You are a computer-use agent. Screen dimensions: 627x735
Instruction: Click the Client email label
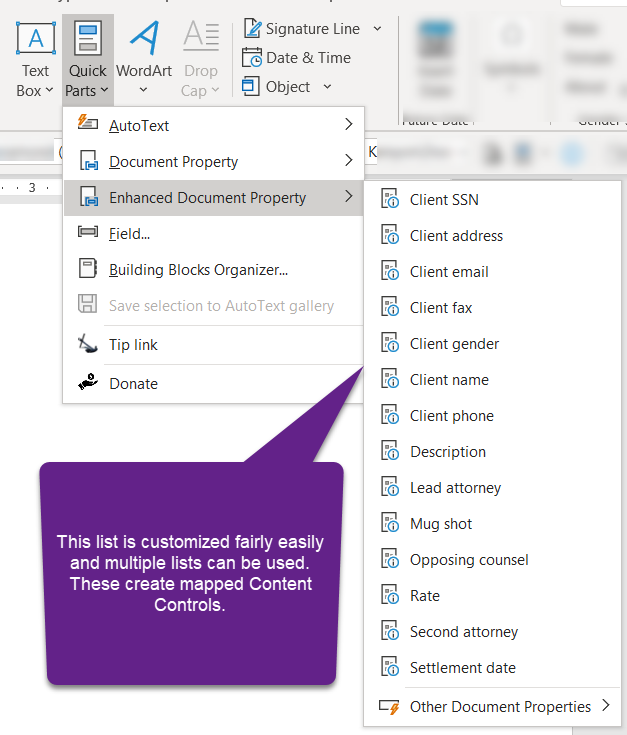[449, 272]
